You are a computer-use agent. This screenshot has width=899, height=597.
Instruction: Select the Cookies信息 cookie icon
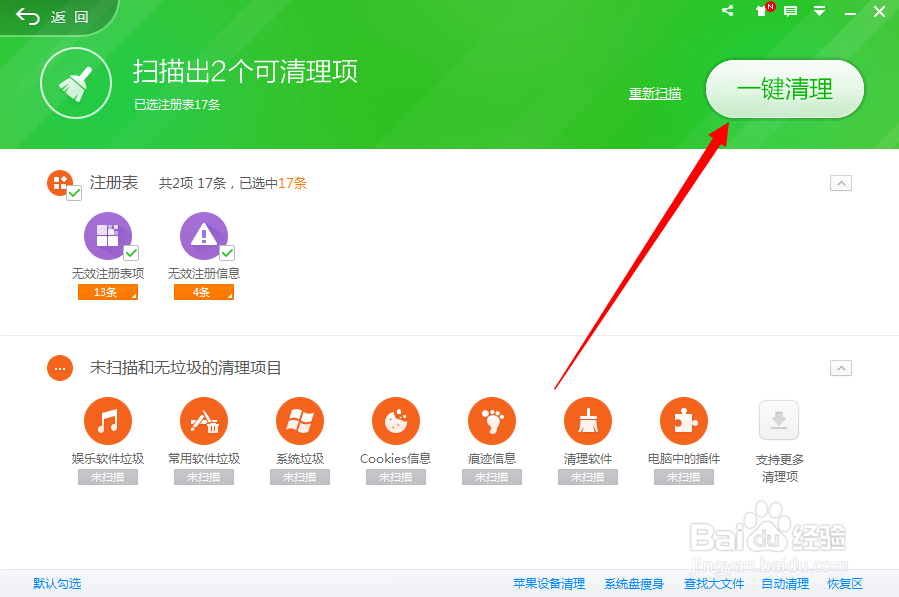pos(396,421)
